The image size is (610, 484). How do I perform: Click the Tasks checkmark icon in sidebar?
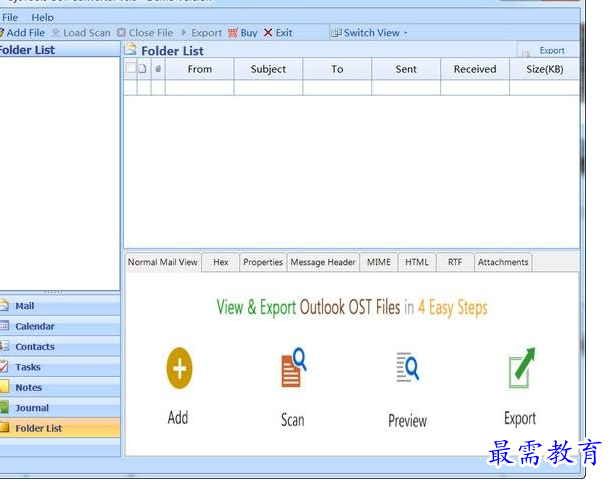[4, 367]
